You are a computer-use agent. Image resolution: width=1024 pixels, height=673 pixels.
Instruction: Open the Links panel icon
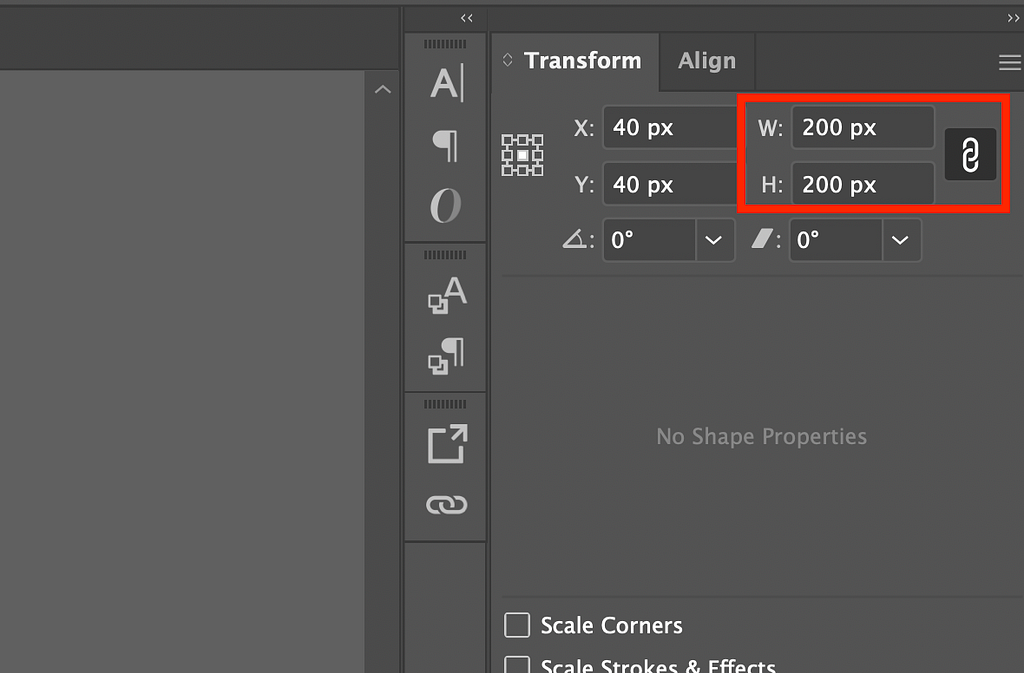coord(447,505)
